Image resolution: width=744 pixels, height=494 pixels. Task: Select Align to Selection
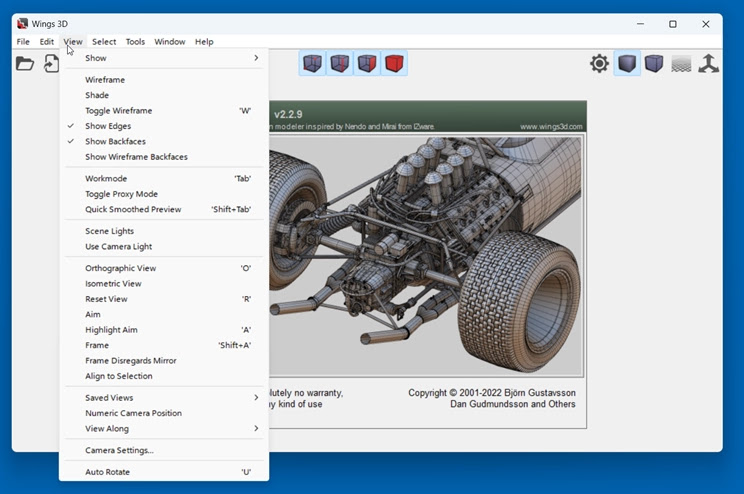164,376
